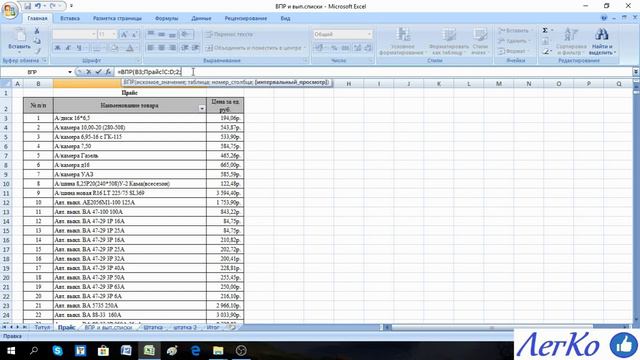
Task: Toggle middle vertical alignment
Action: (162, 34)
